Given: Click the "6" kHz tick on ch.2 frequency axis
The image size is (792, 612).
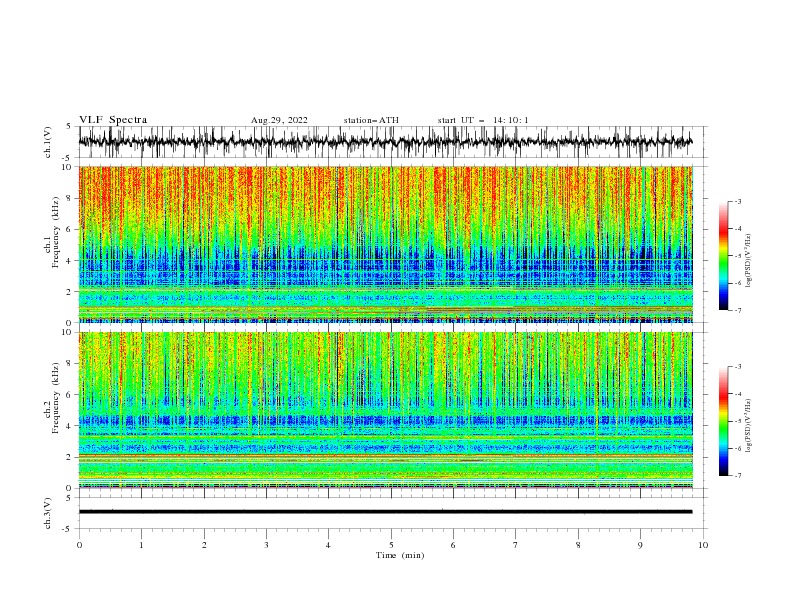Looking at the screenshot, I should (70, 395).
